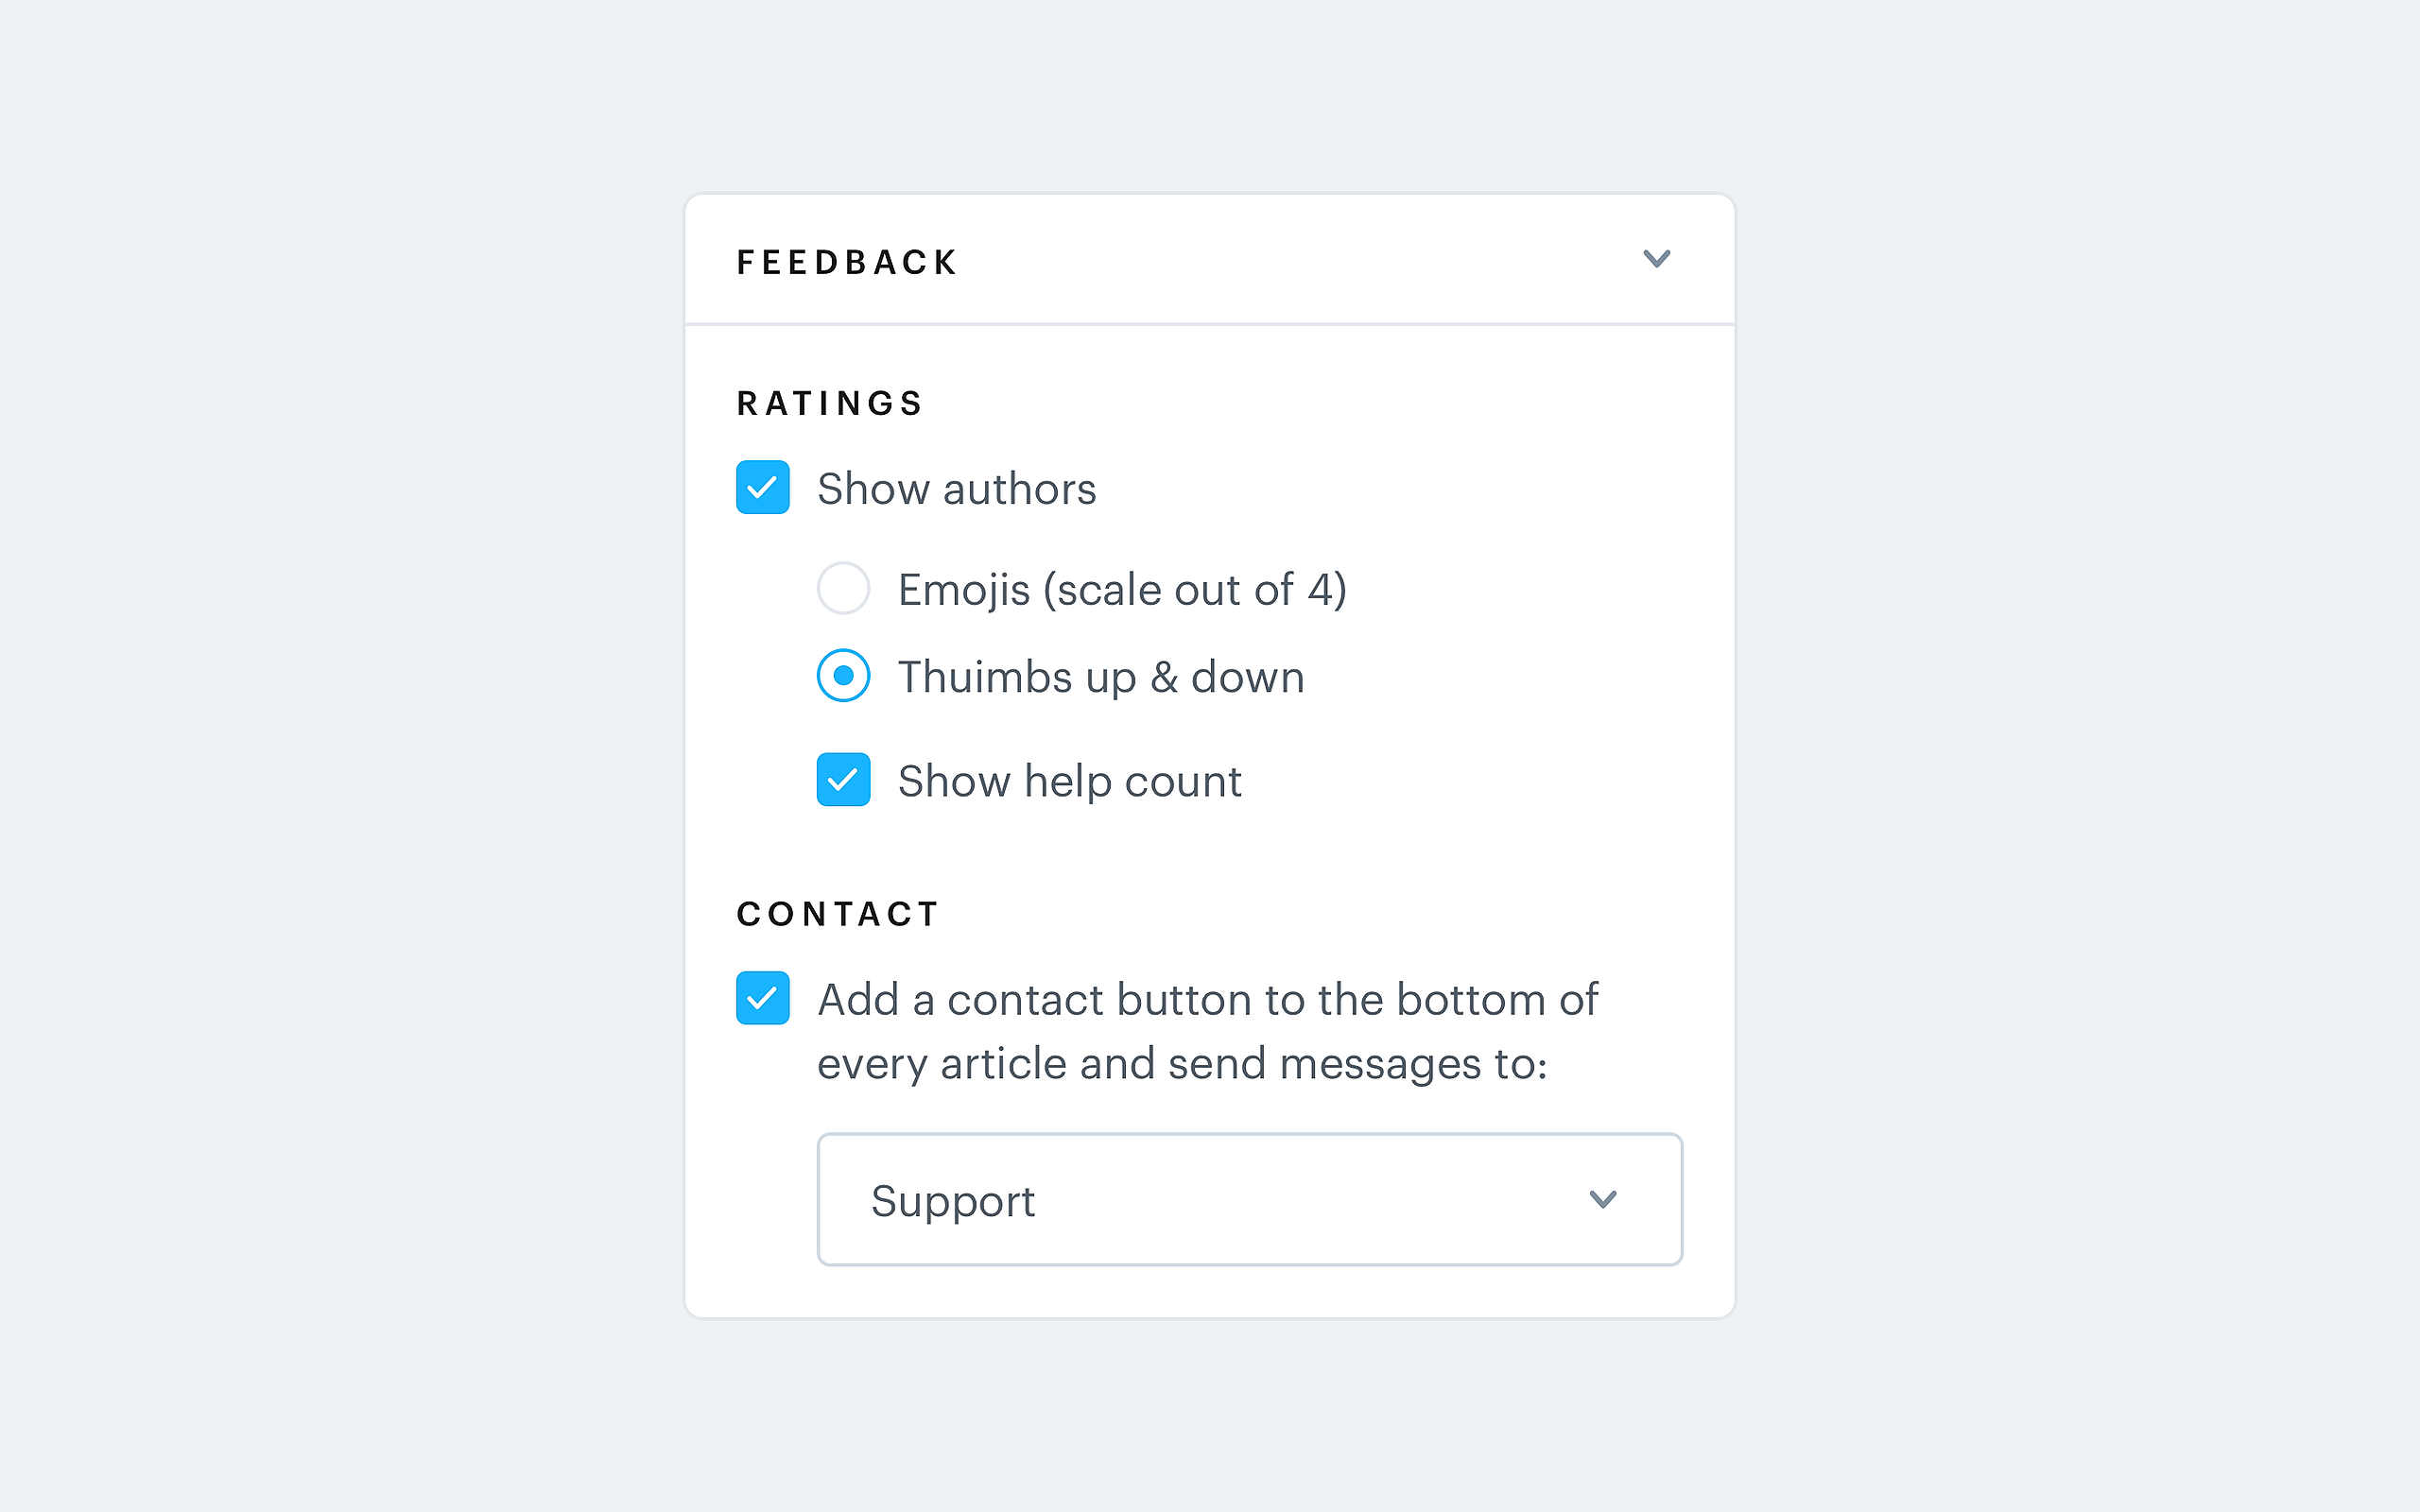Screen dimensions: 2420x1512
Task: Click 'every article and send messages to:' text
Action: tap(1181, 1064)
